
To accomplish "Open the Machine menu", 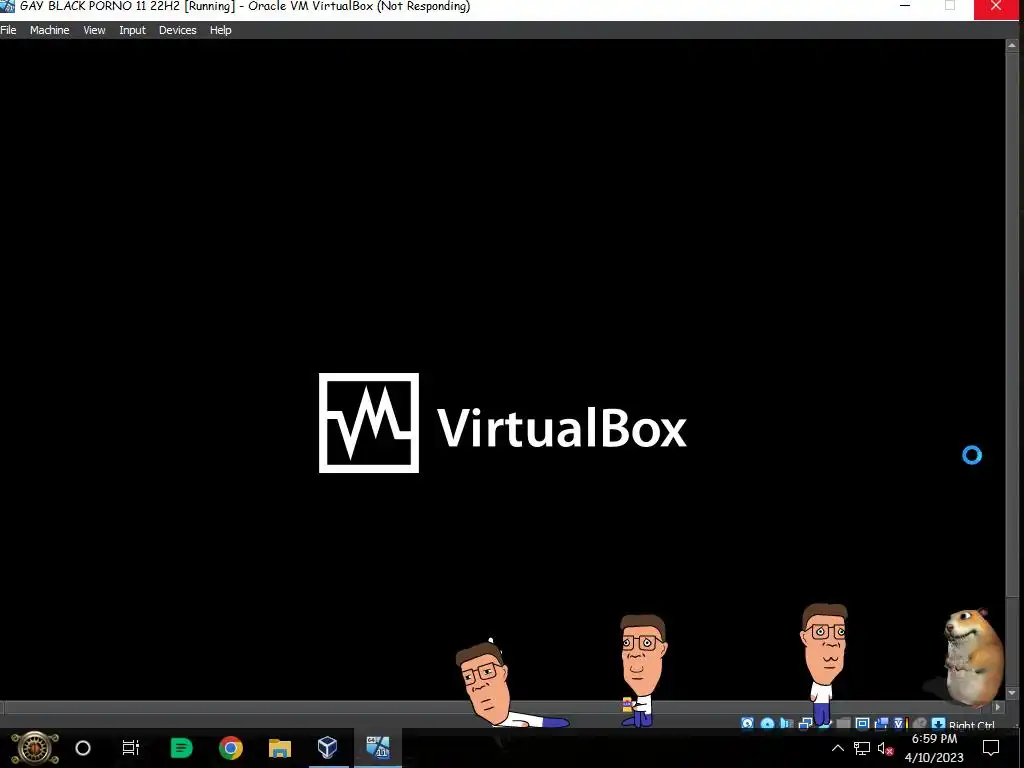I will pyautogui.click(x=49, y=30).
